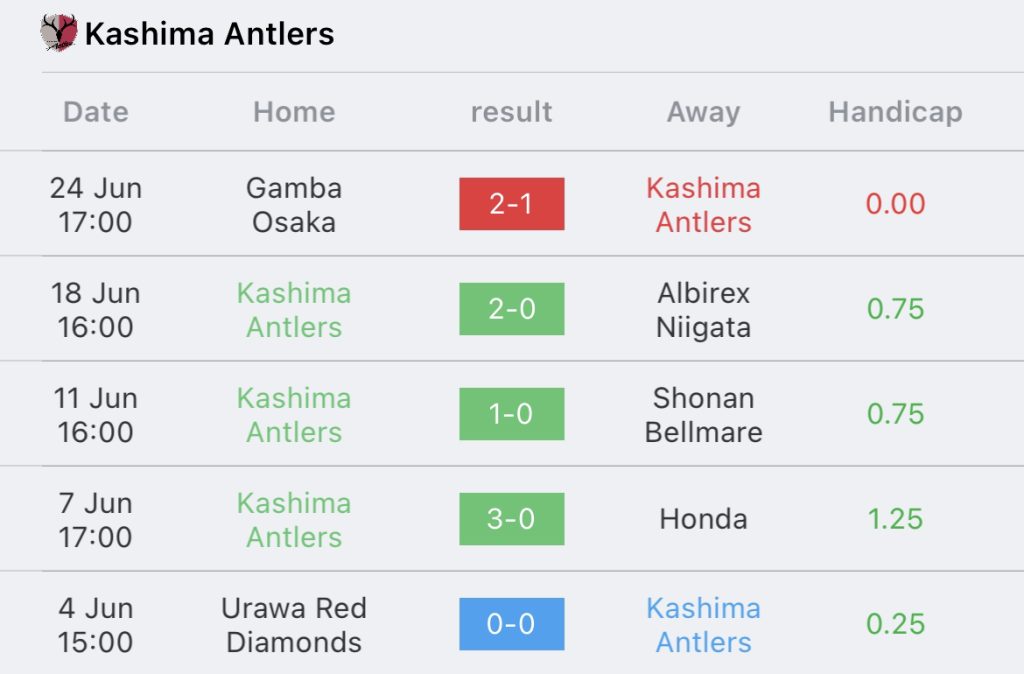
Task: Open Honda away team
Action: (x=703, y=519)
